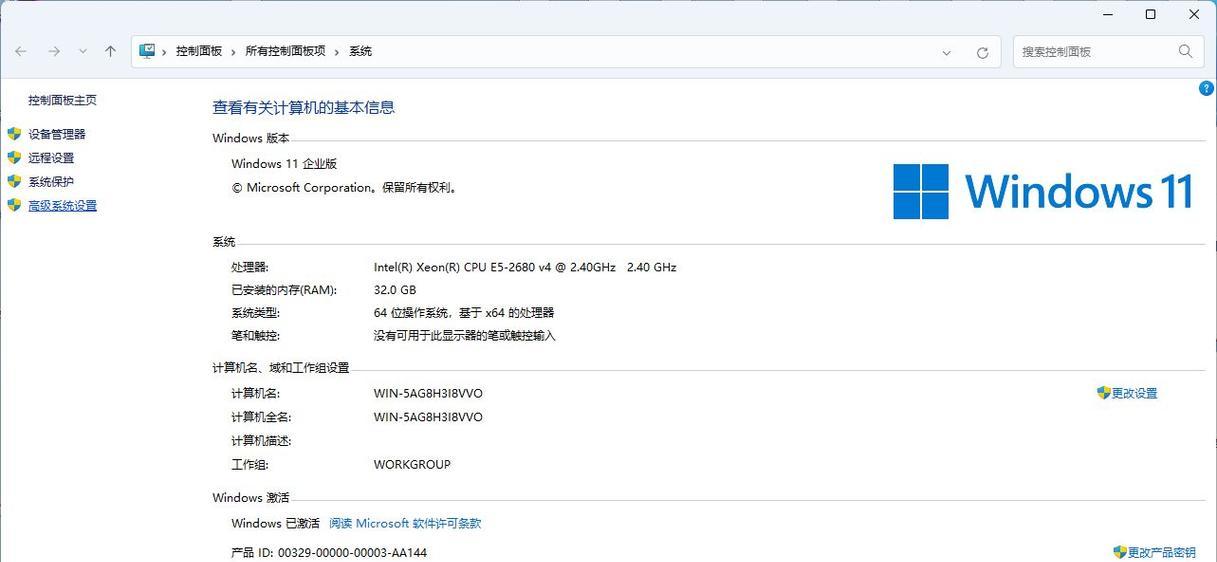Select section header Windows 激活
1217x562 pixels.
[x=251, y=498]
